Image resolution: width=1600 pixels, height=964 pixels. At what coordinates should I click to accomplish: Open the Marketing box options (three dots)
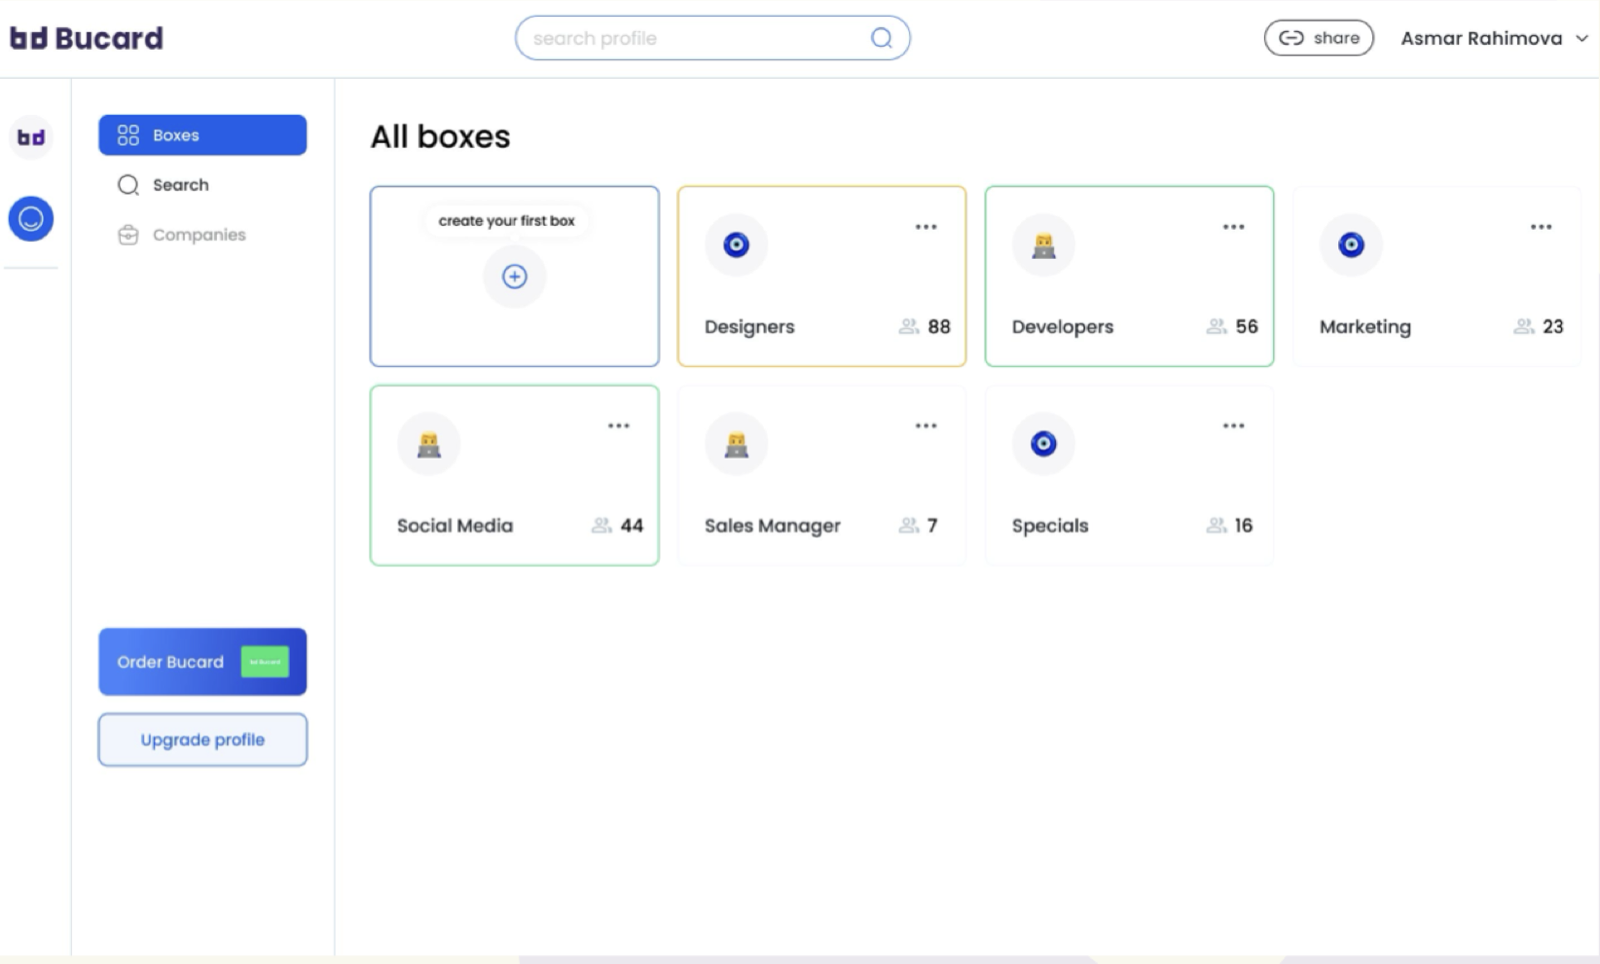[x=1541, y=227]
